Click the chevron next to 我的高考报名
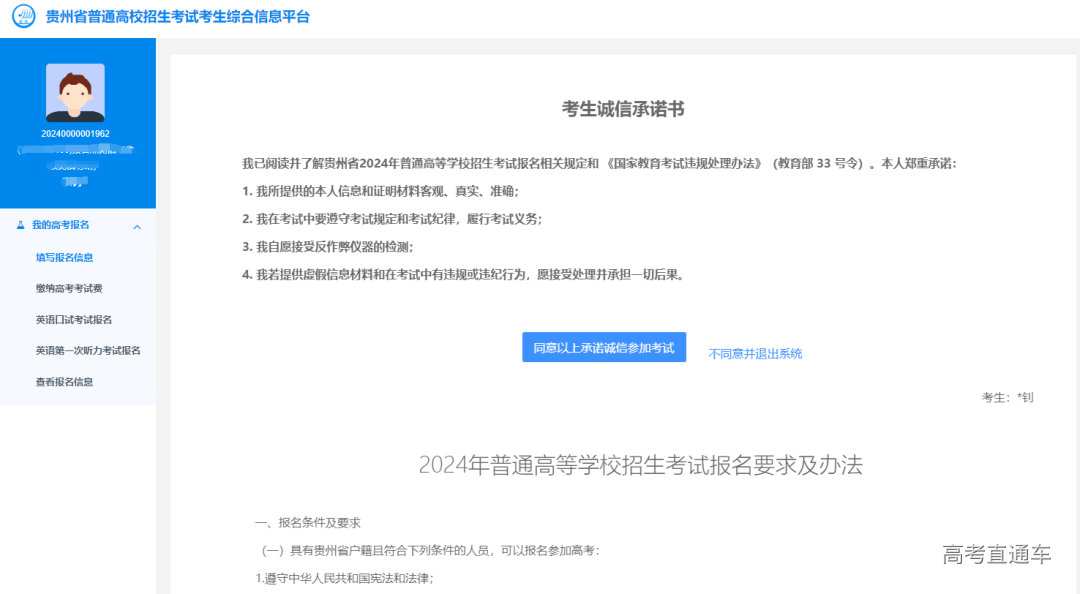 point(137,225)
